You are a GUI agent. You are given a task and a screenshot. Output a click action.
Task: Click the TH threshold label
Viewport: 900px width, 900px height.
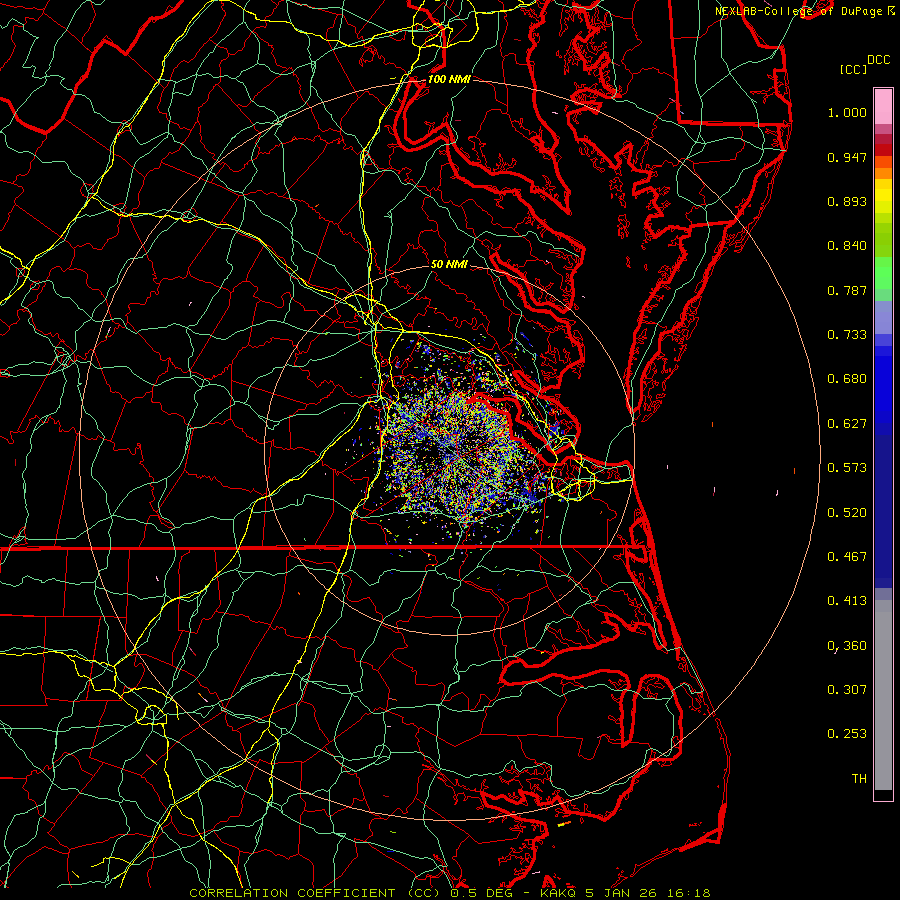point(859,779)
